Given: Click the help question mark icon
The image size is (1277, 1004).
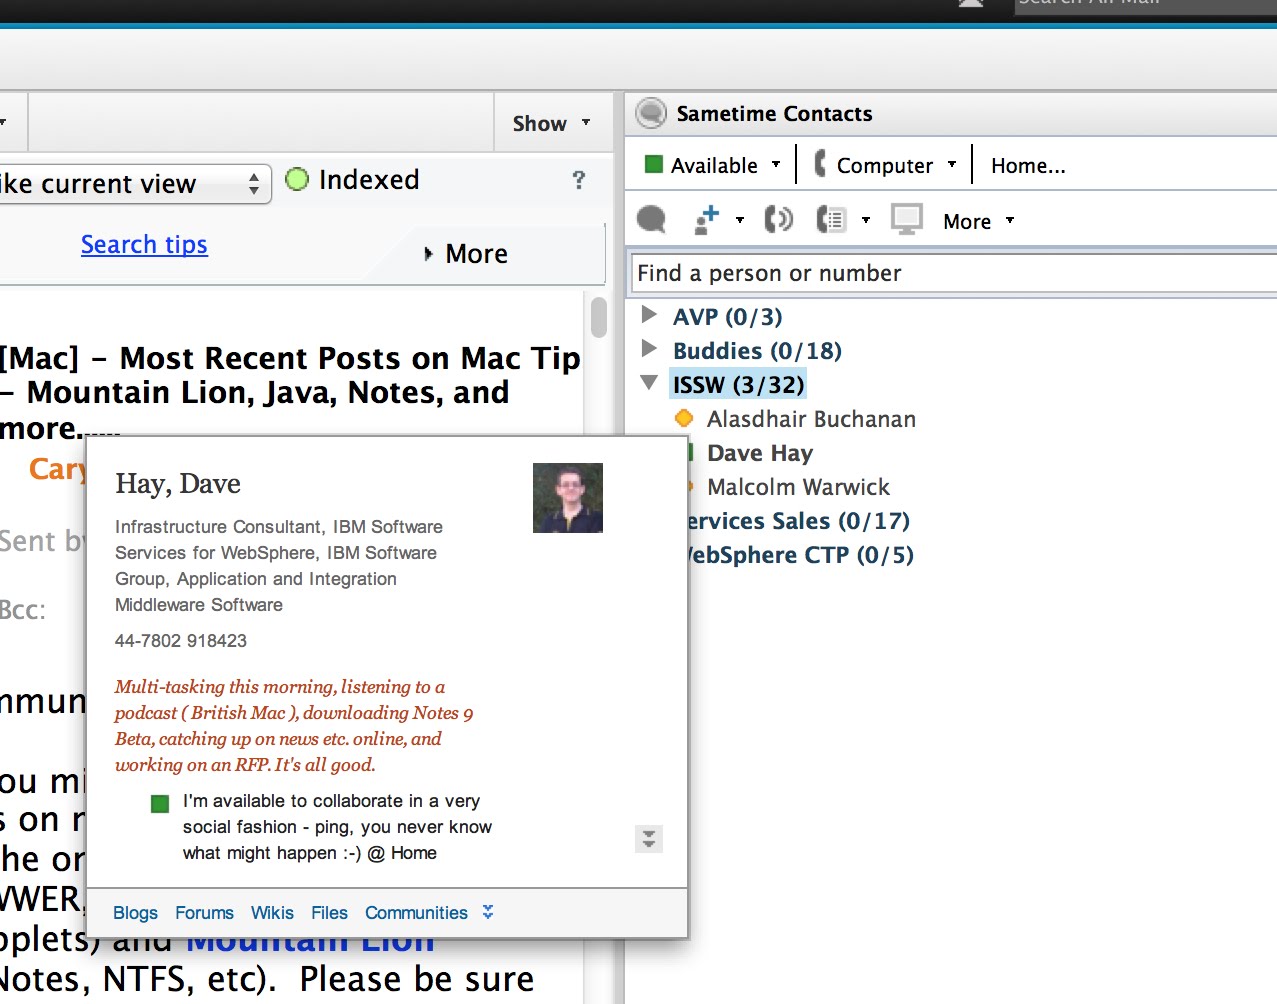Looking at the screenshot, I should [x=579, y=181].
